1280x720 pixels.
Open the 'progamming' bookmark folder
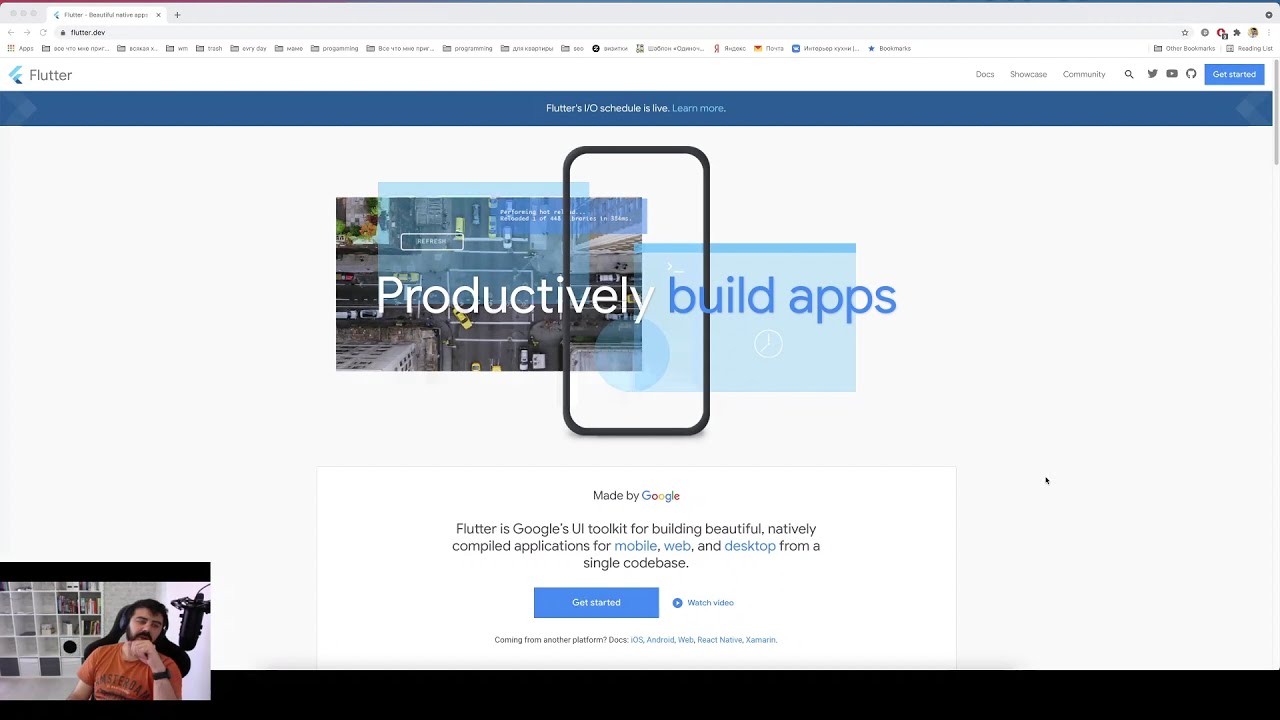[334, 48]
